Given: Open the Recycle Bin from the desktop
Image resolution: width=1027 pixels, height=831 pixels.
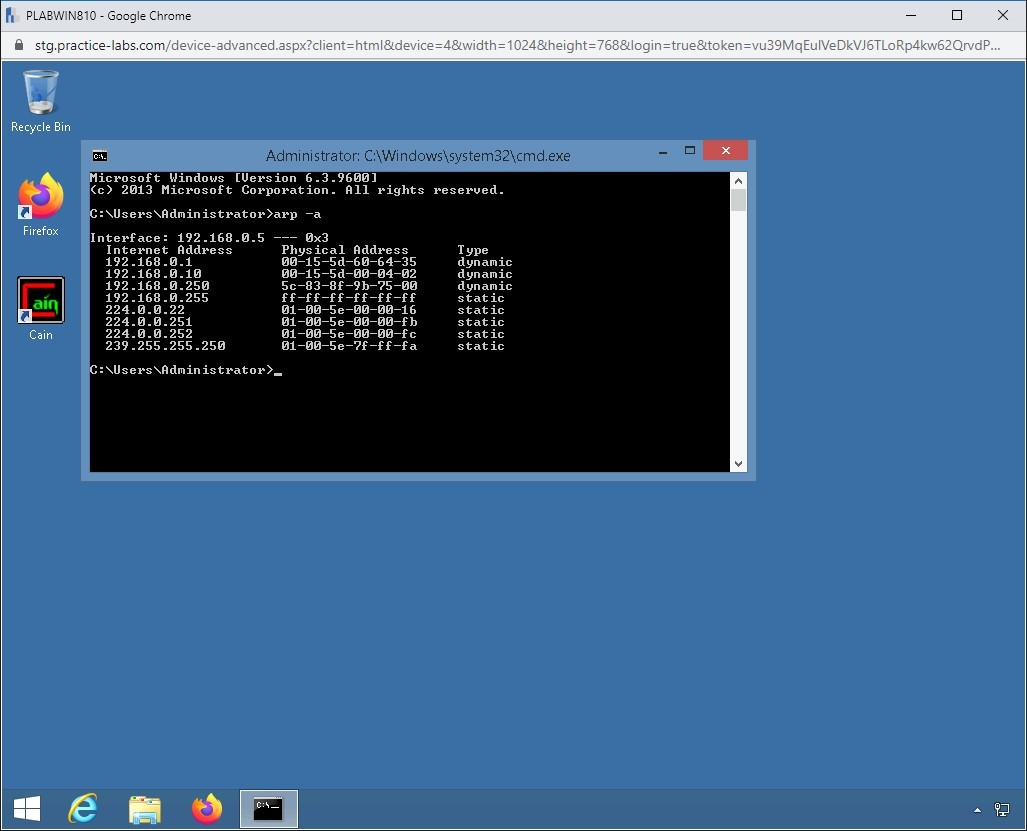Looking at the screenshot, I should click(40, 90).
